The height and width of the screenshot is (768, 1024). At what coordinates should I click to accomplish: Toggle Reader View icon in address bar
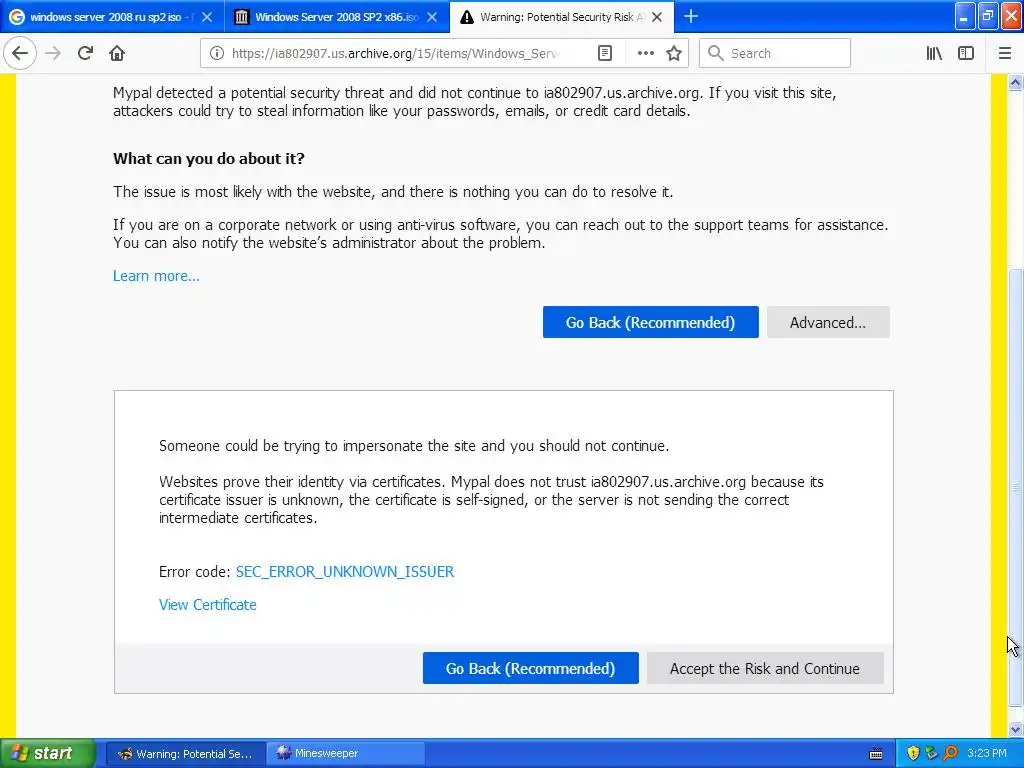pos(605,53)
